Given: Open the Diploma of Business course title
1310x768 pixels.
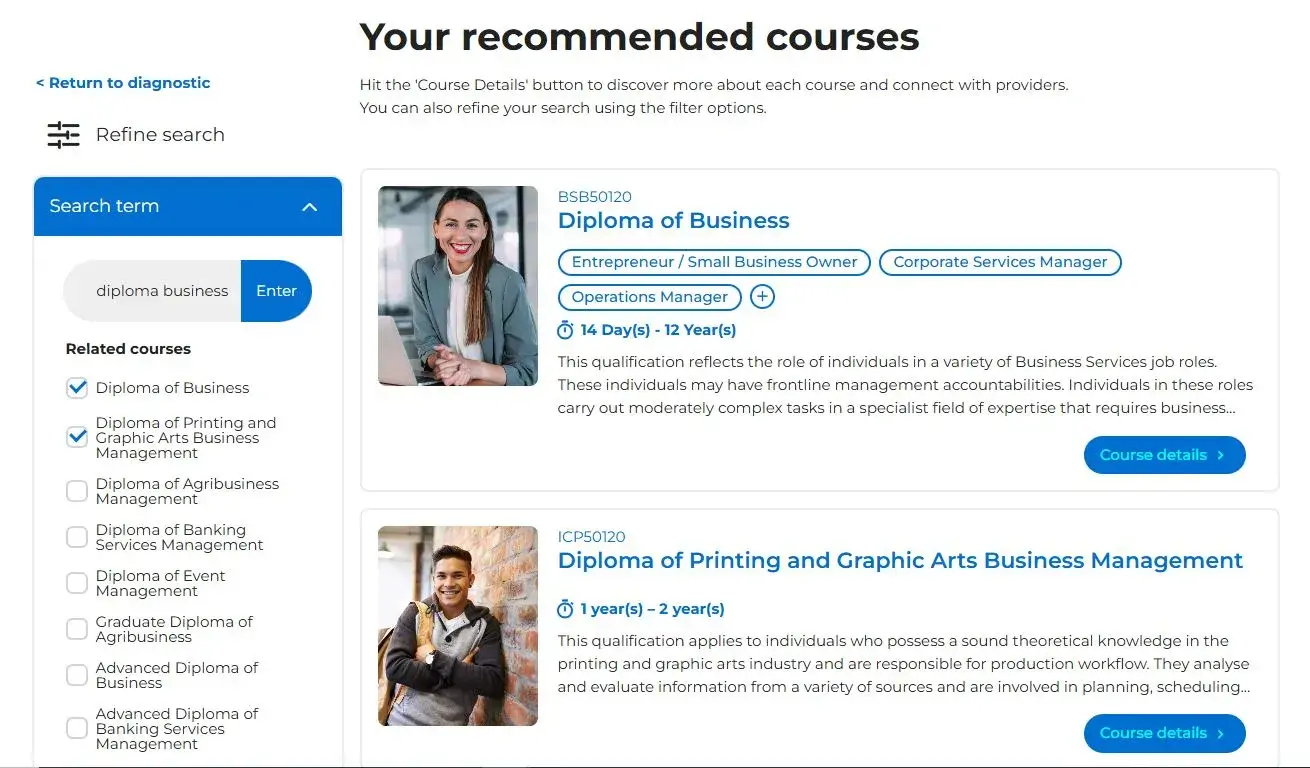Looking at the screenshot, I should 673,220.
